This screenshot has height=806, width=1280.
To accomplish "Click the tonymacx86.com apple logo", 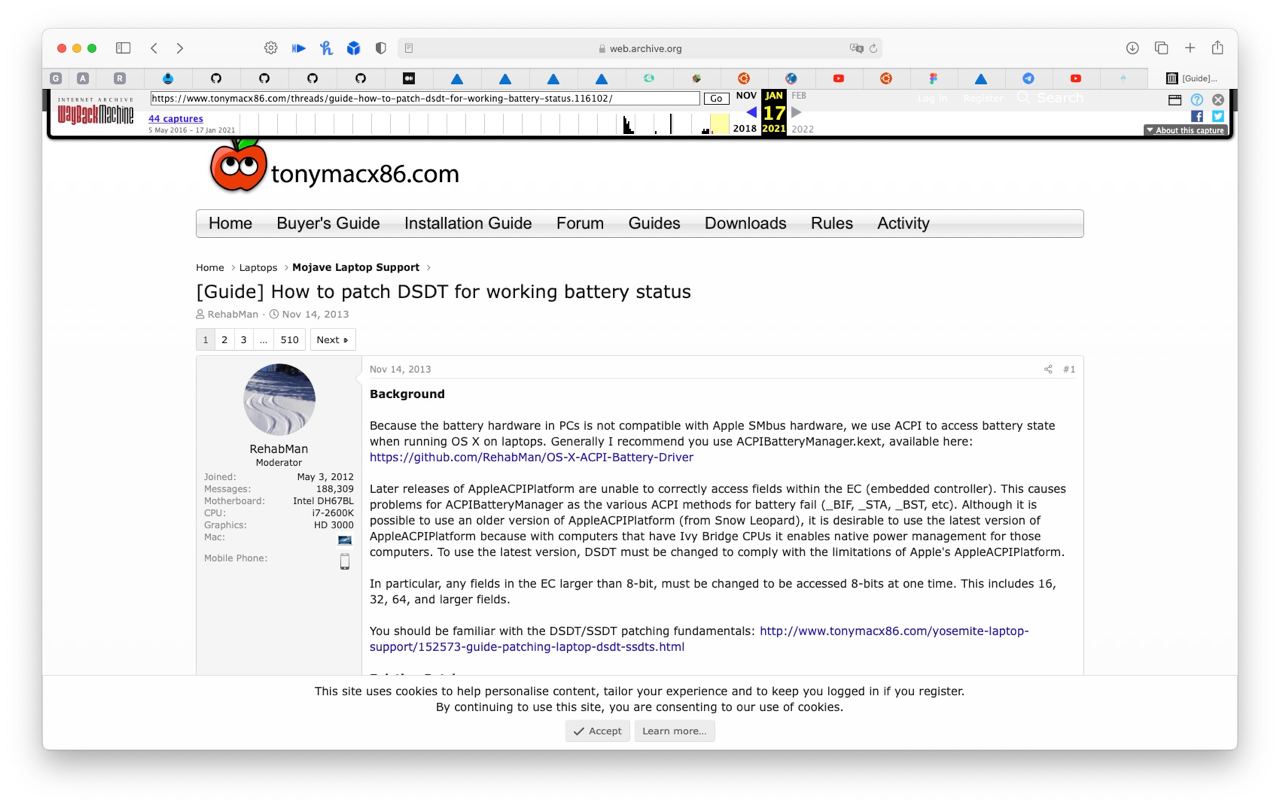I will point(238,166).
